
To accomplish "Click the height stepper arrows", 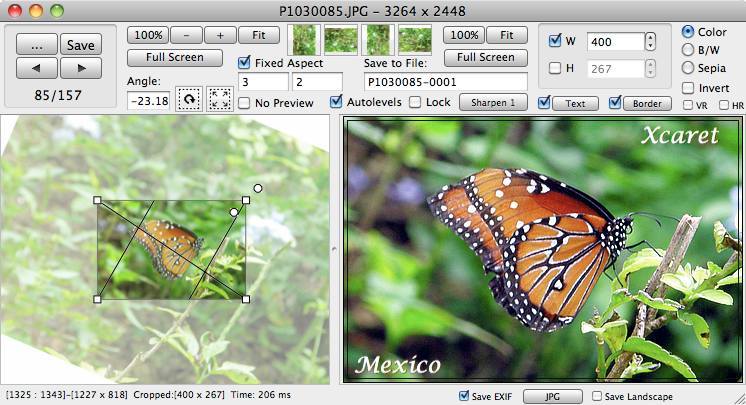I will (650, 69).
